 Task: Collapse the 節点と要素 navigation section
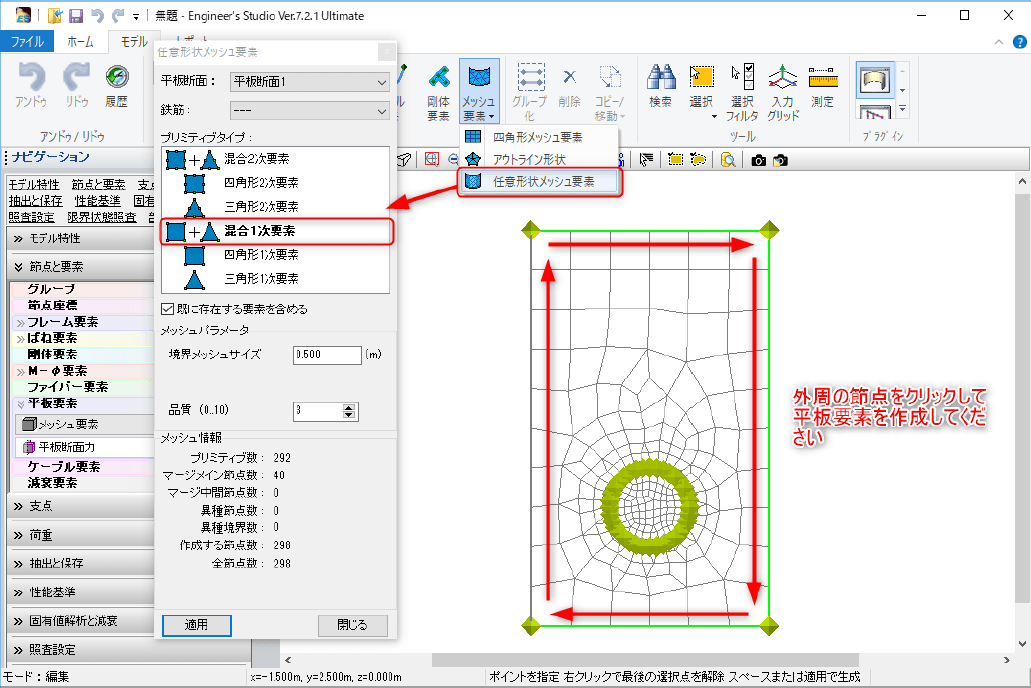(81, 266)
